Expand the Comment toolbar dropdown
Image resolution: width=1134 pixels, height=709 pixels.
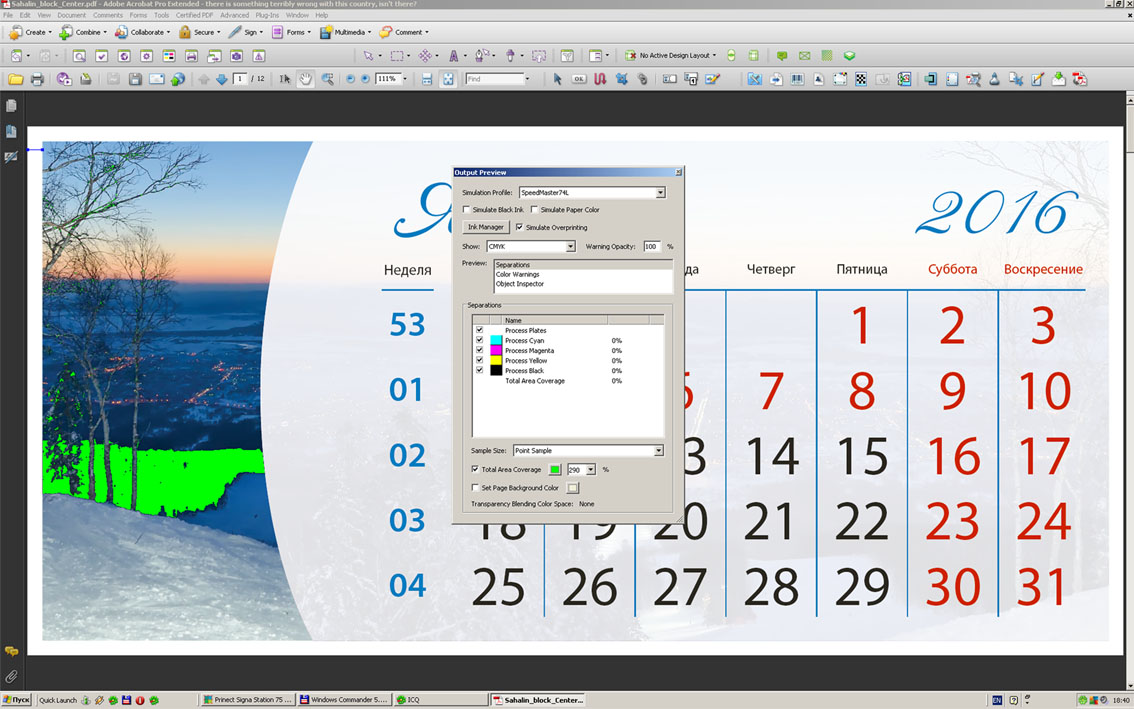(x=427, y=32)
